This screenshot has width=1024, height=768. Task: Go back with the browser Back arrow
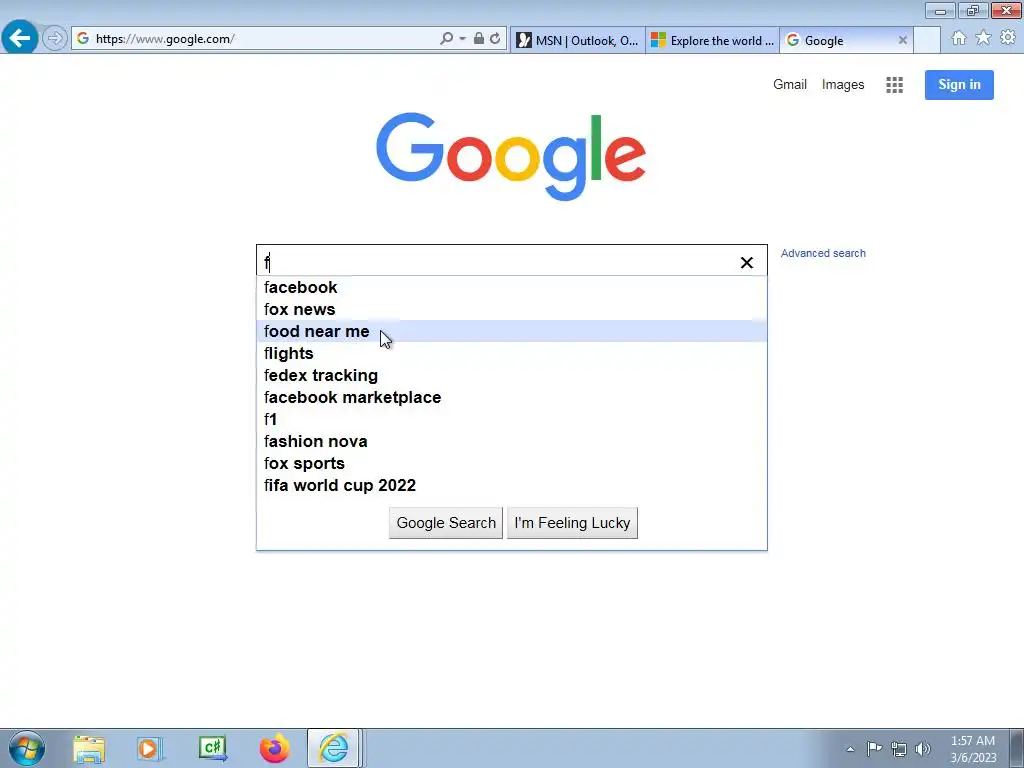[20, 38]
